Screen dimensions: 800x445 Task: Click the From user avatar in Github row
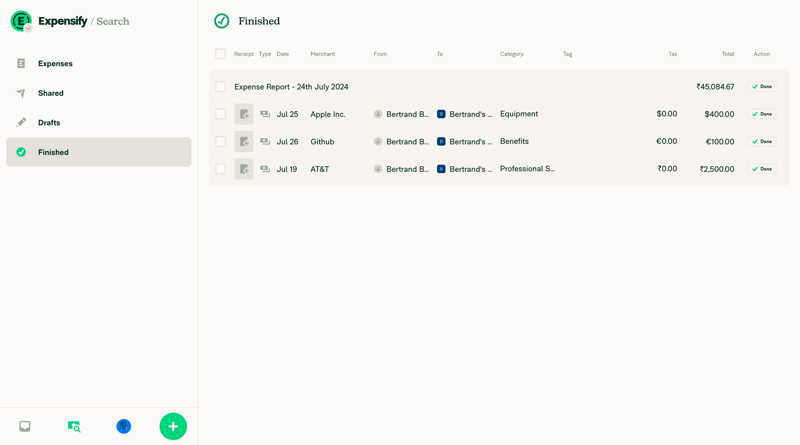coord(378,141)
